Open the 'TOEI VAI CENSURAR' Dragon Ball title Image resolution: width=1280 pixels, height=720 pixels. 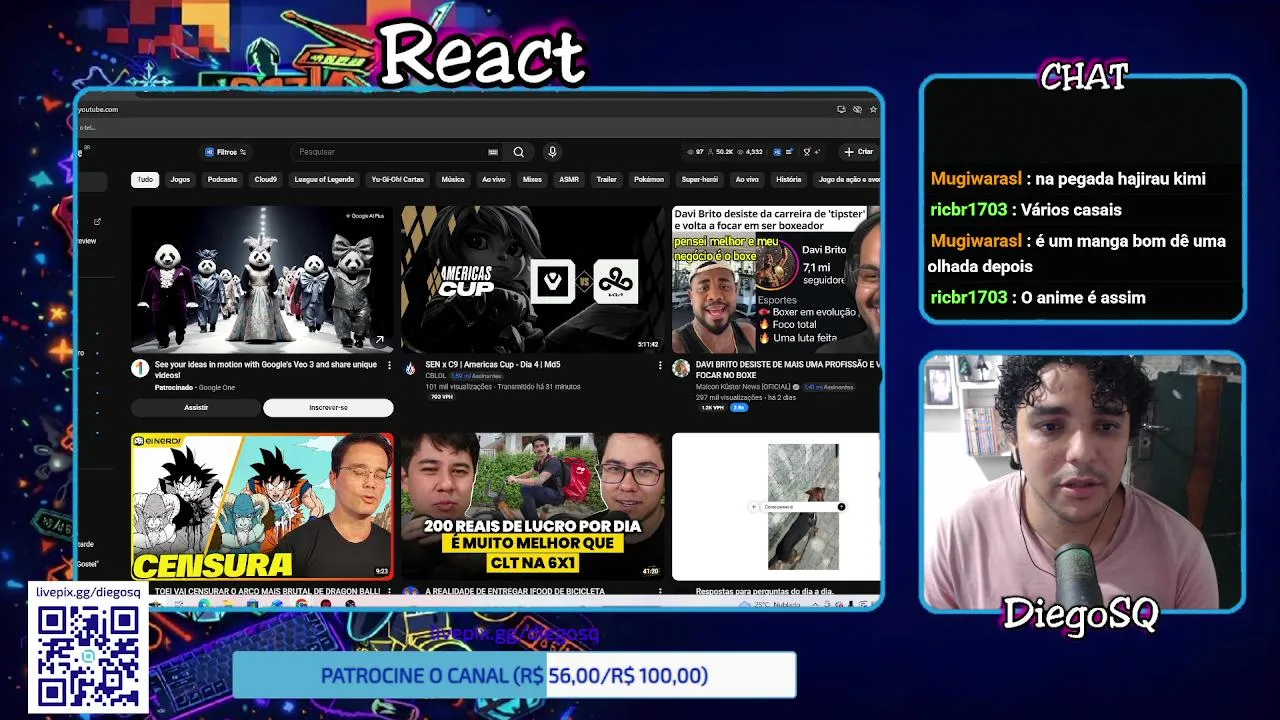tap(267, 592)
